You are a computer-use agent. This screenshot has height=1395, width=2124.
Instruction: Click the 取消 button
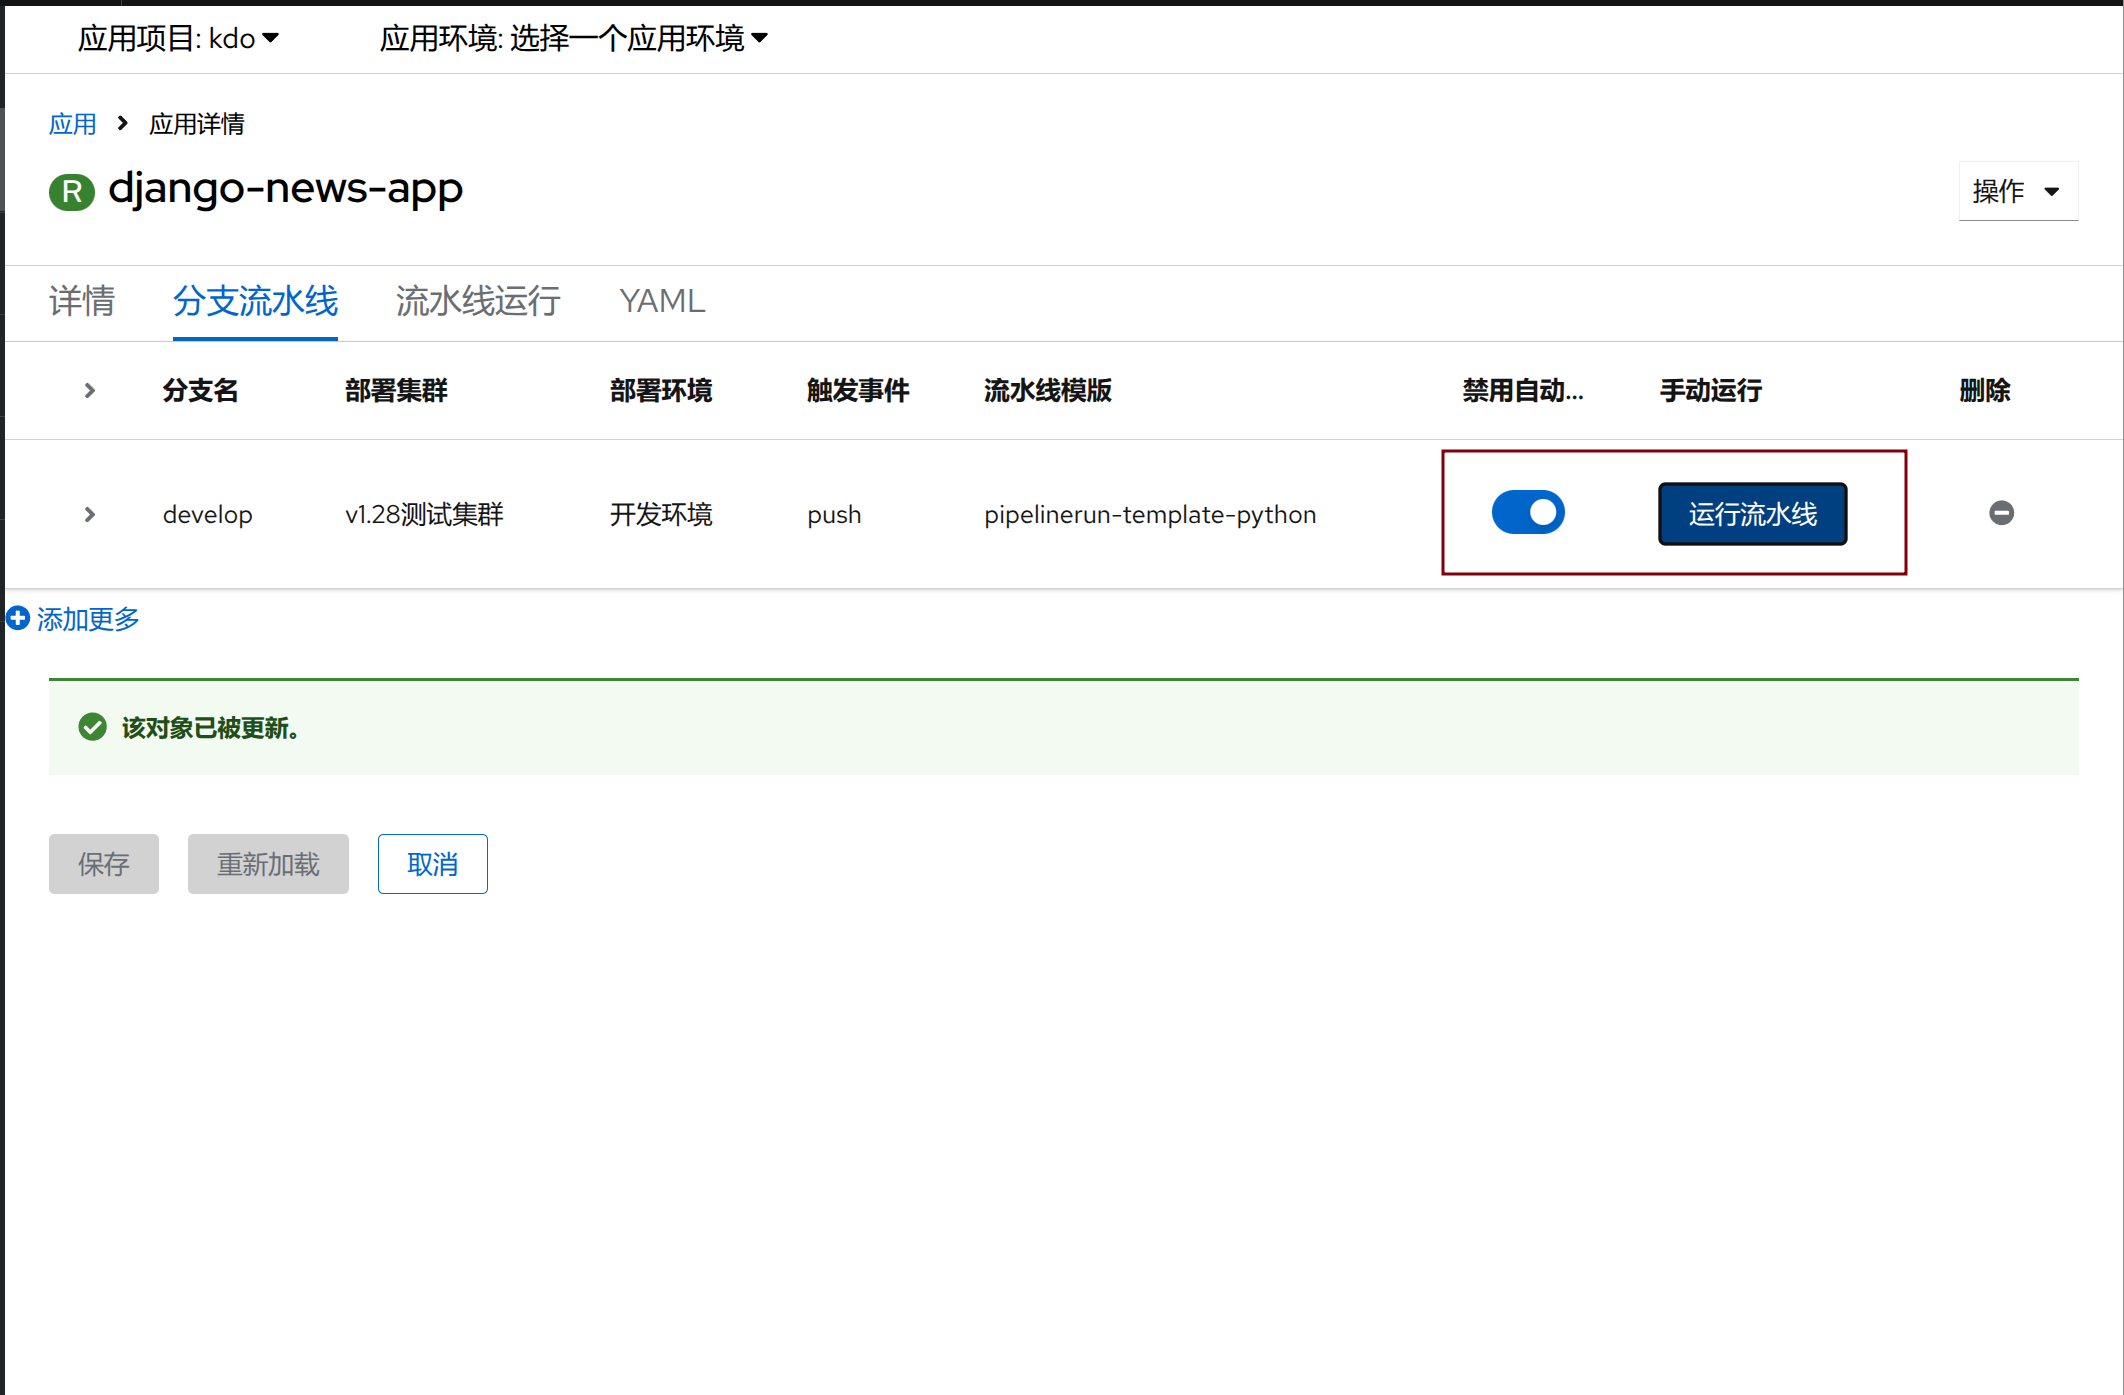(x=432, y=864)
